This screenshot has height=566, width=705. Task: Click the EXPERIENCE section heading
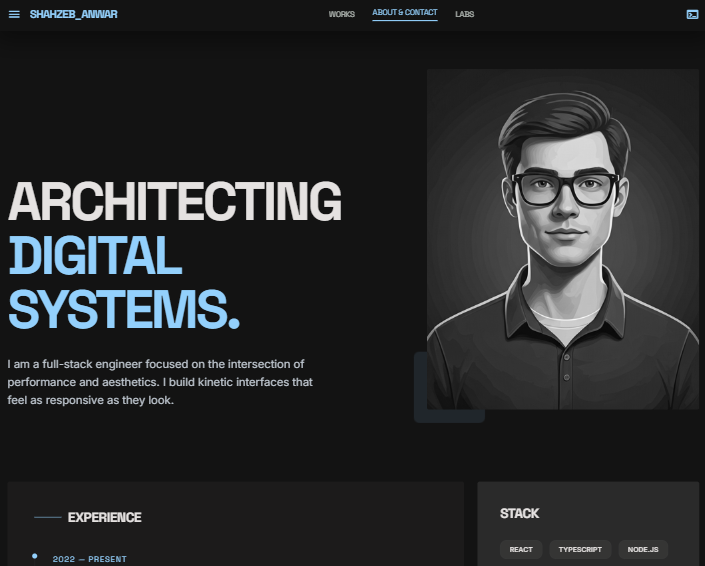coord(105,517)
